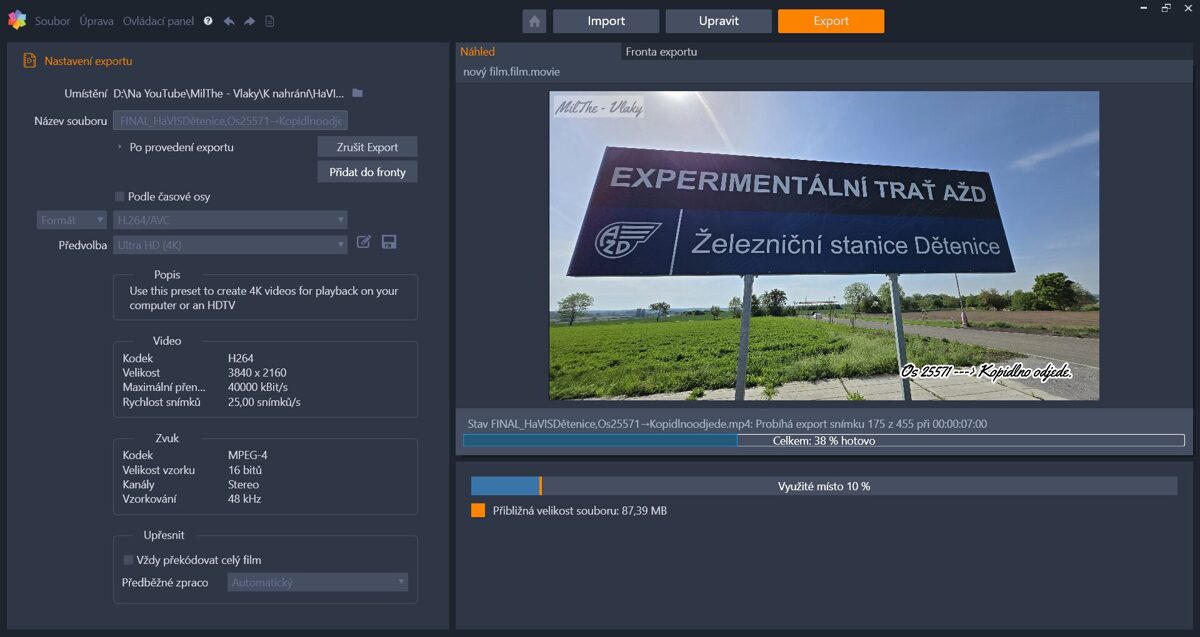Viewport: 1200px width, 637px height.
Task: Click the 16 bitů sample size value
Action: pos(245,470)
